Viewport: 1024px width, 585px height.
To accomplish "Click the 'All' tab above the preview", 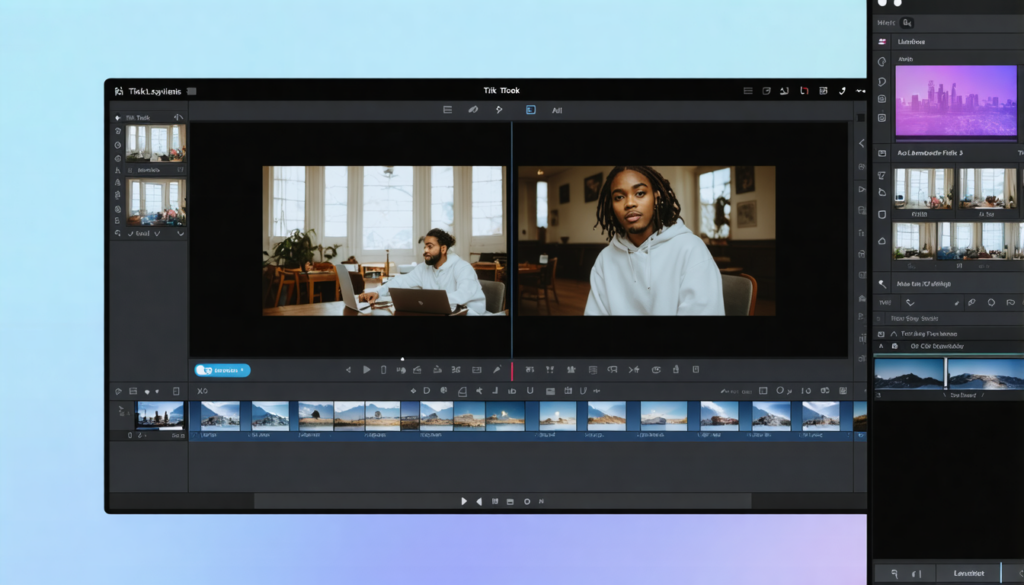I will (557, 110).
